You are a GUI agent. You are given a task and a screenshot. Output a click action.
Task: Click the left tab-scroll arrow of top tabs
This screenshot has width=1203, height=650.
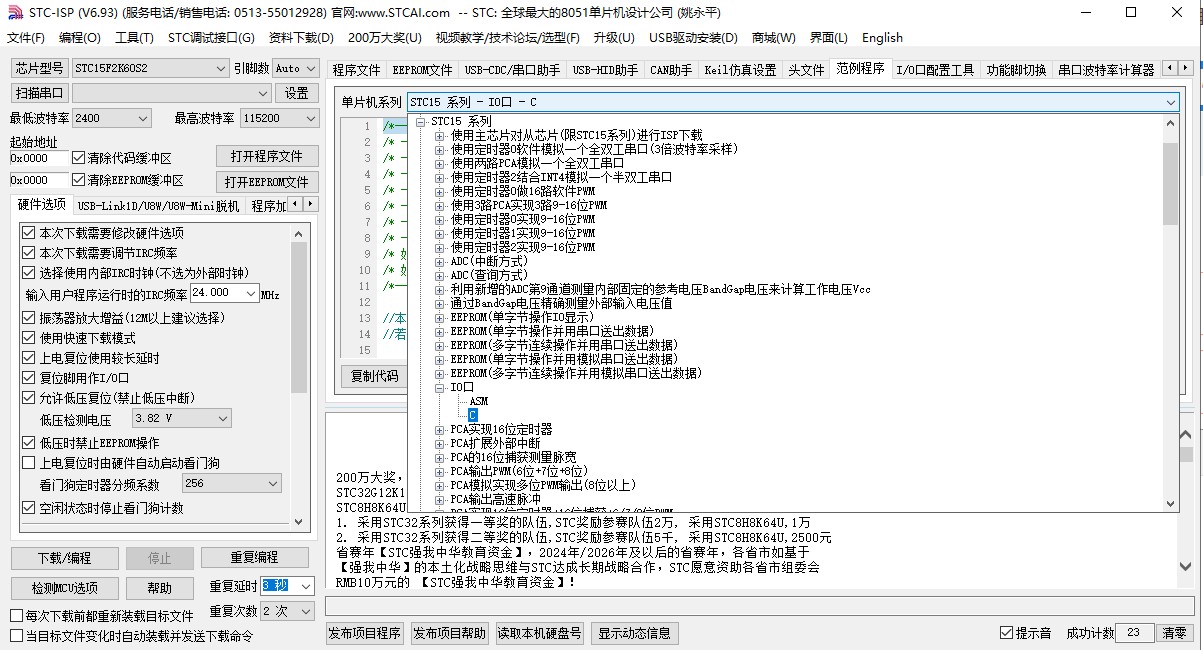[x=1170, y=69]
